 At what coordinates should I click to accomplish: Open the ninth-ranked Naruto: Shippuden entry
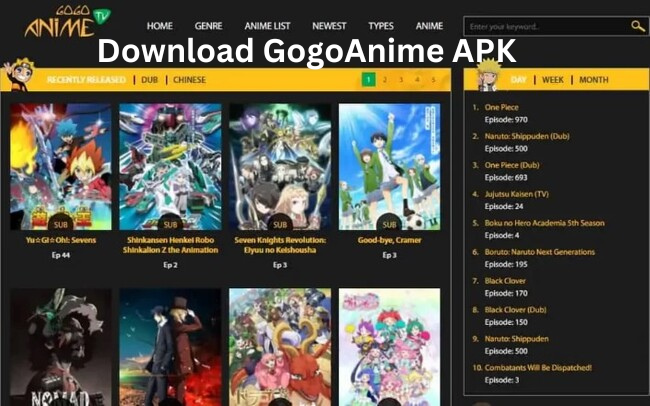coord(517,339)
